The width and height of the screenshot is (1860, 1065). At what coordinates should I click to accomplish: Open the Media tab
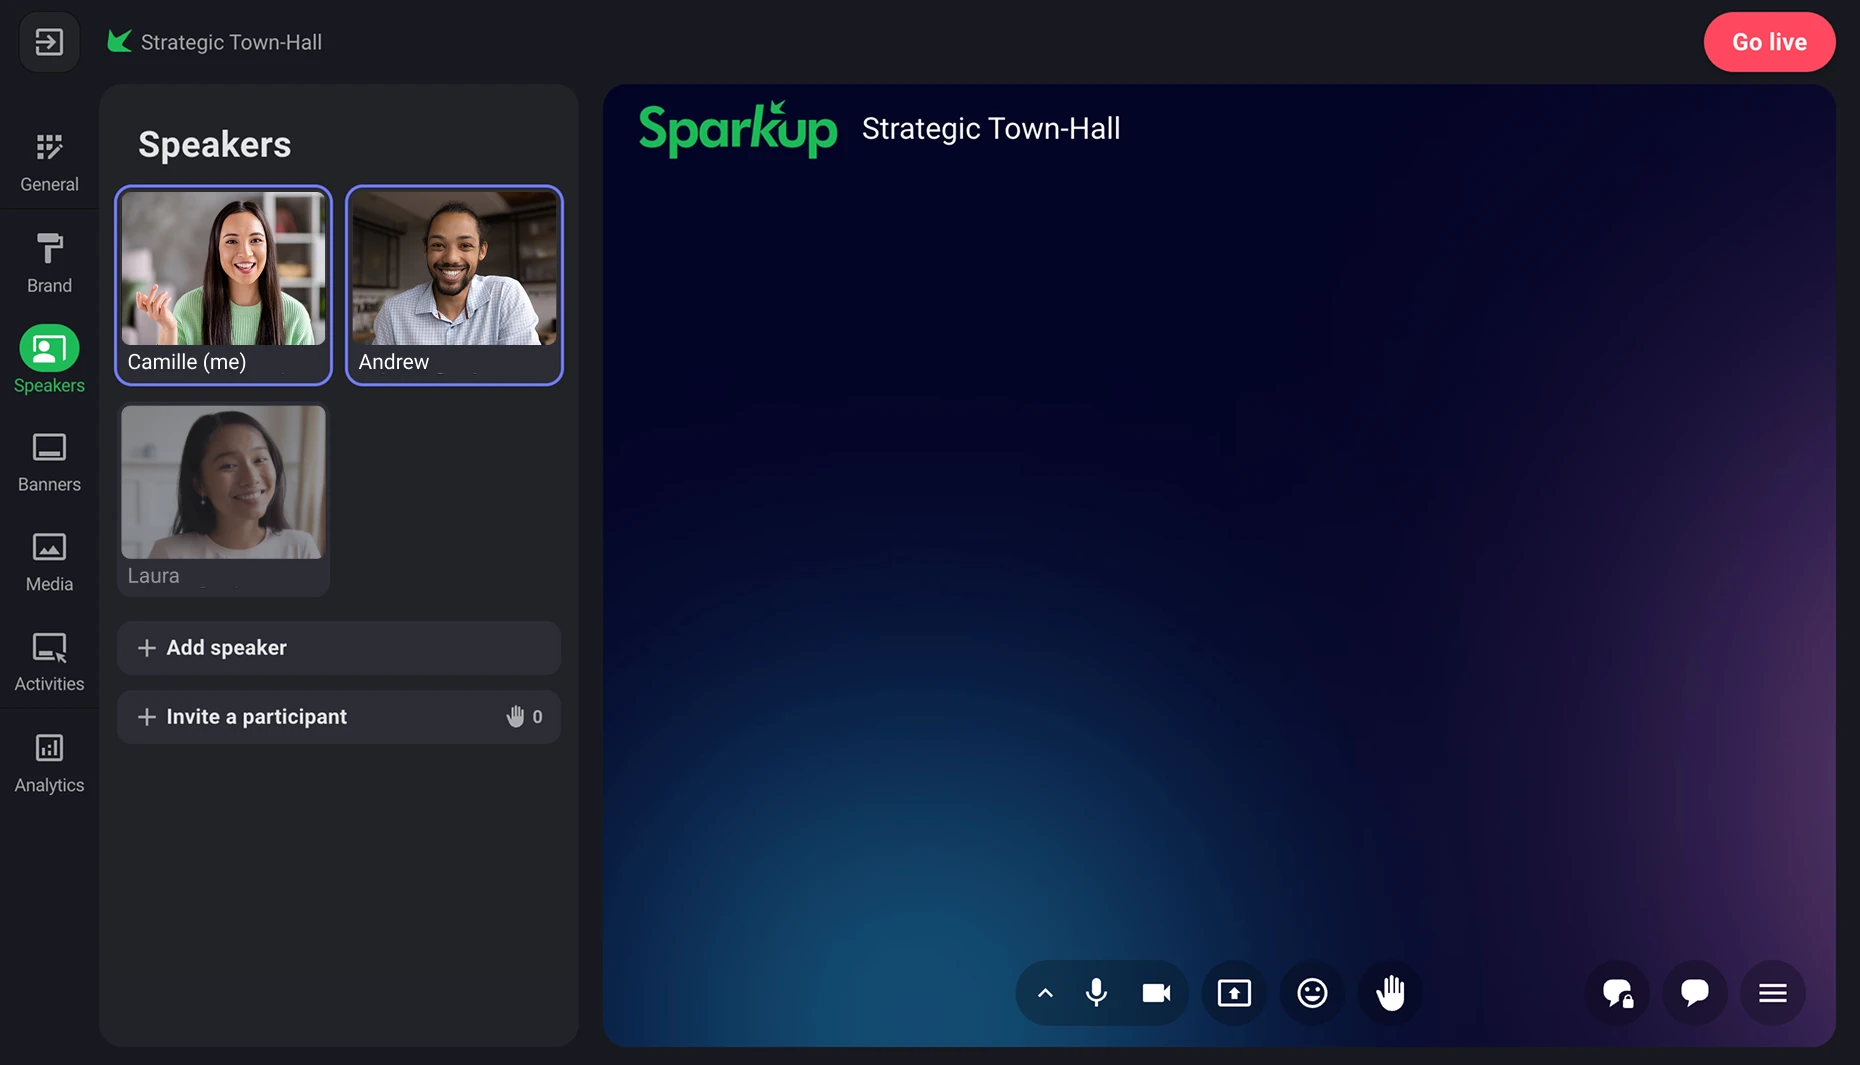click(49, 562)
